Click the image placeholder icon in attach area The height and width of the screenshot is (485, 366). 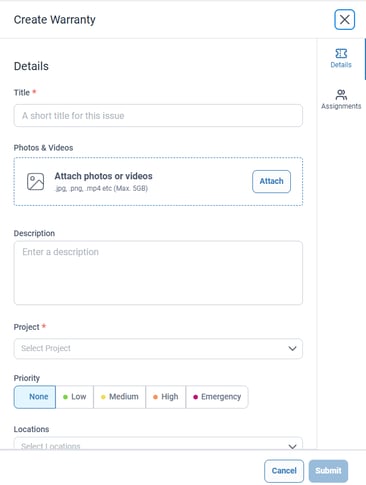[35, 182]
